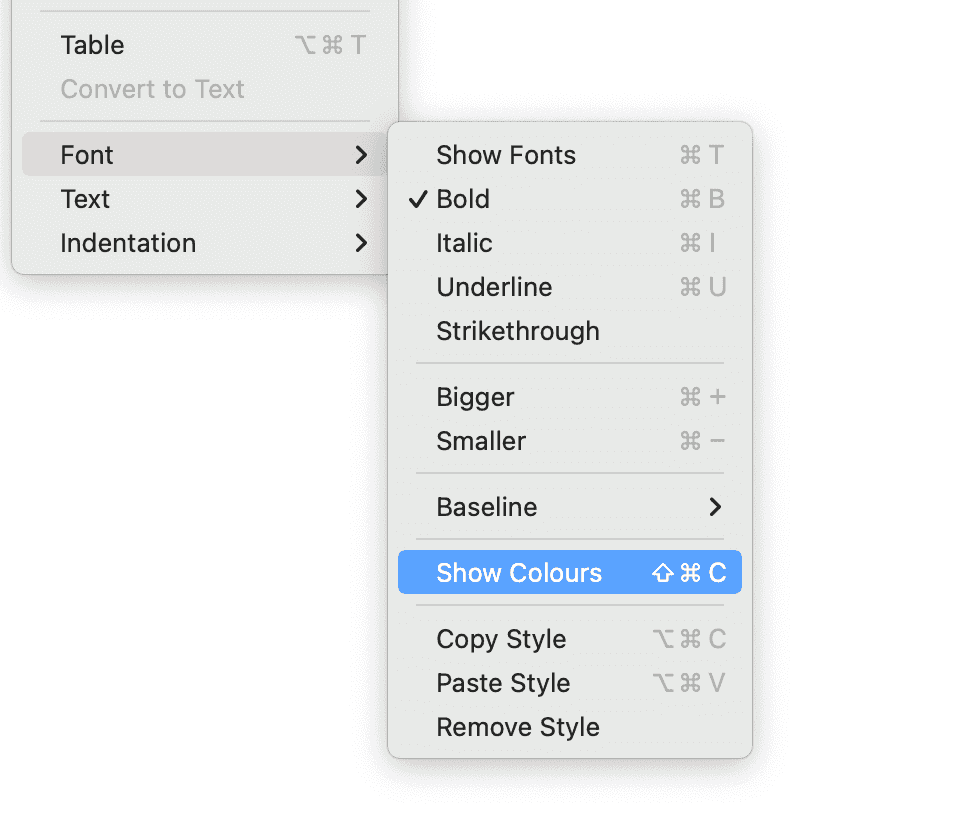The image size is (972, 816).
Task: Apply Italic formatting
Action: click(x=463, y=243)
